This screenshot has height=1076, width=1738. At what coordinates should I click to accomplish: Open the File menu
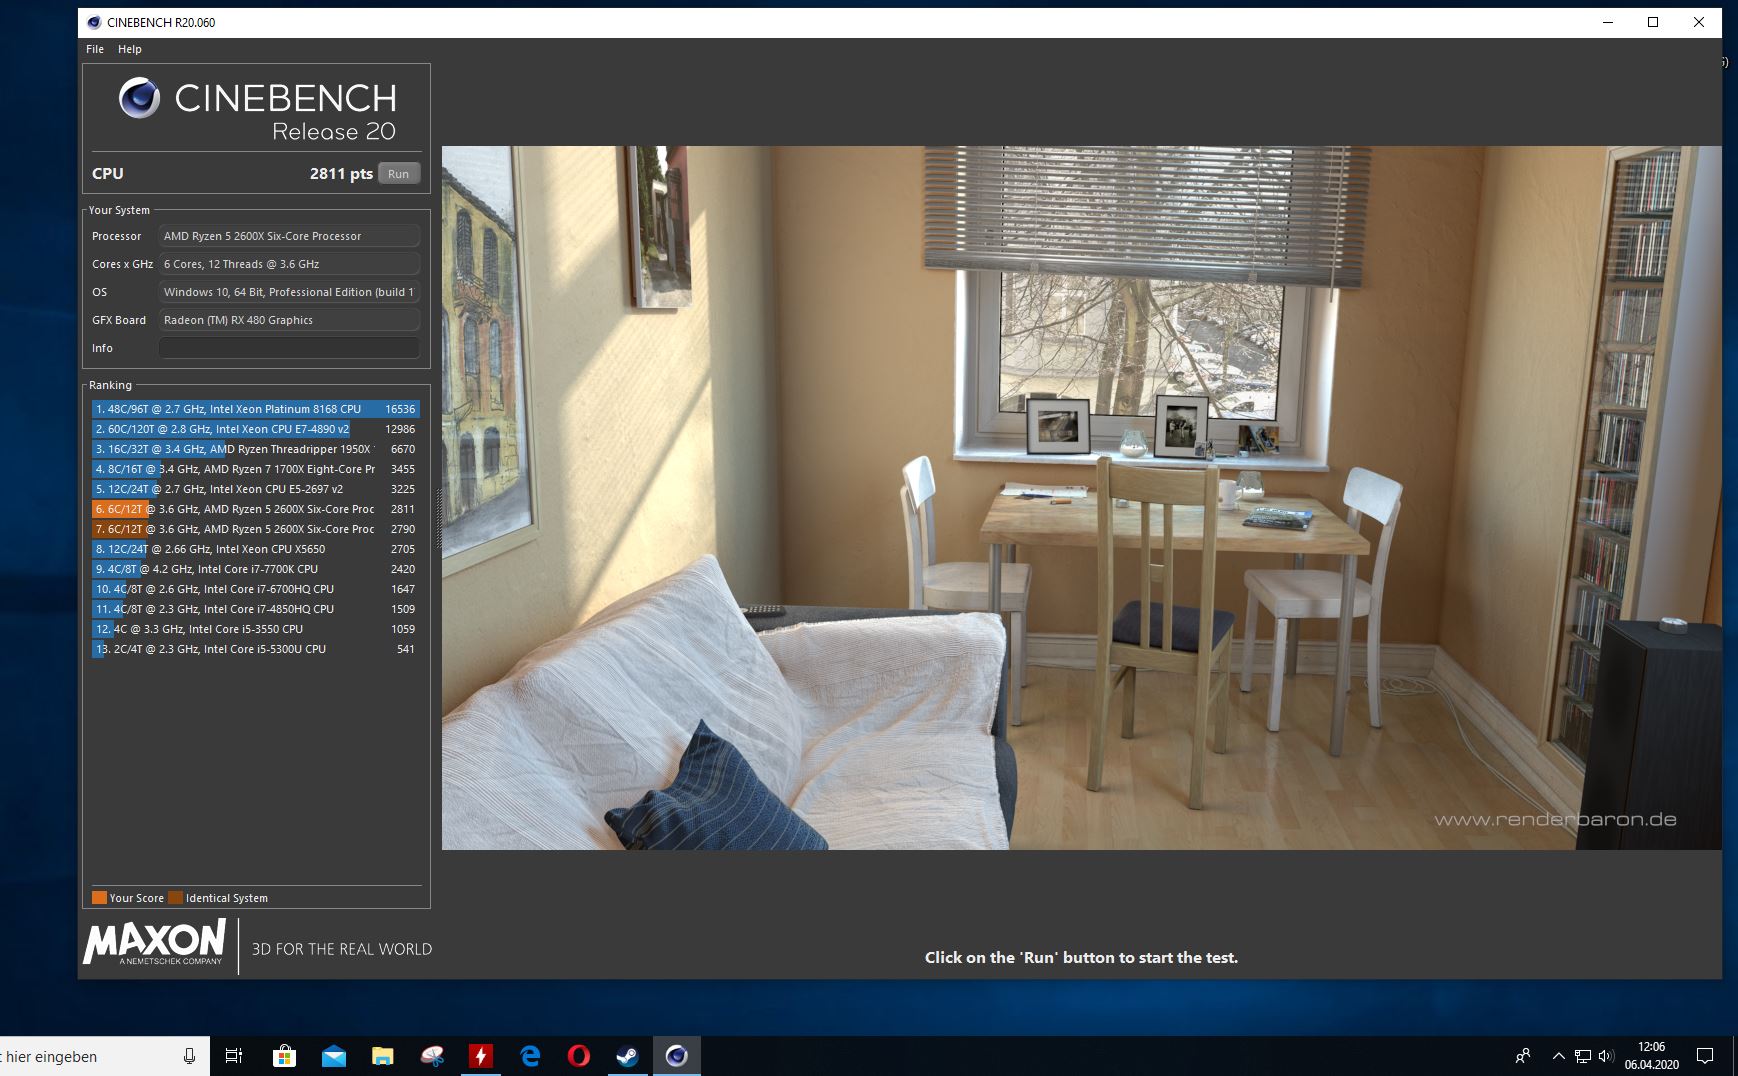pos(95,49)
